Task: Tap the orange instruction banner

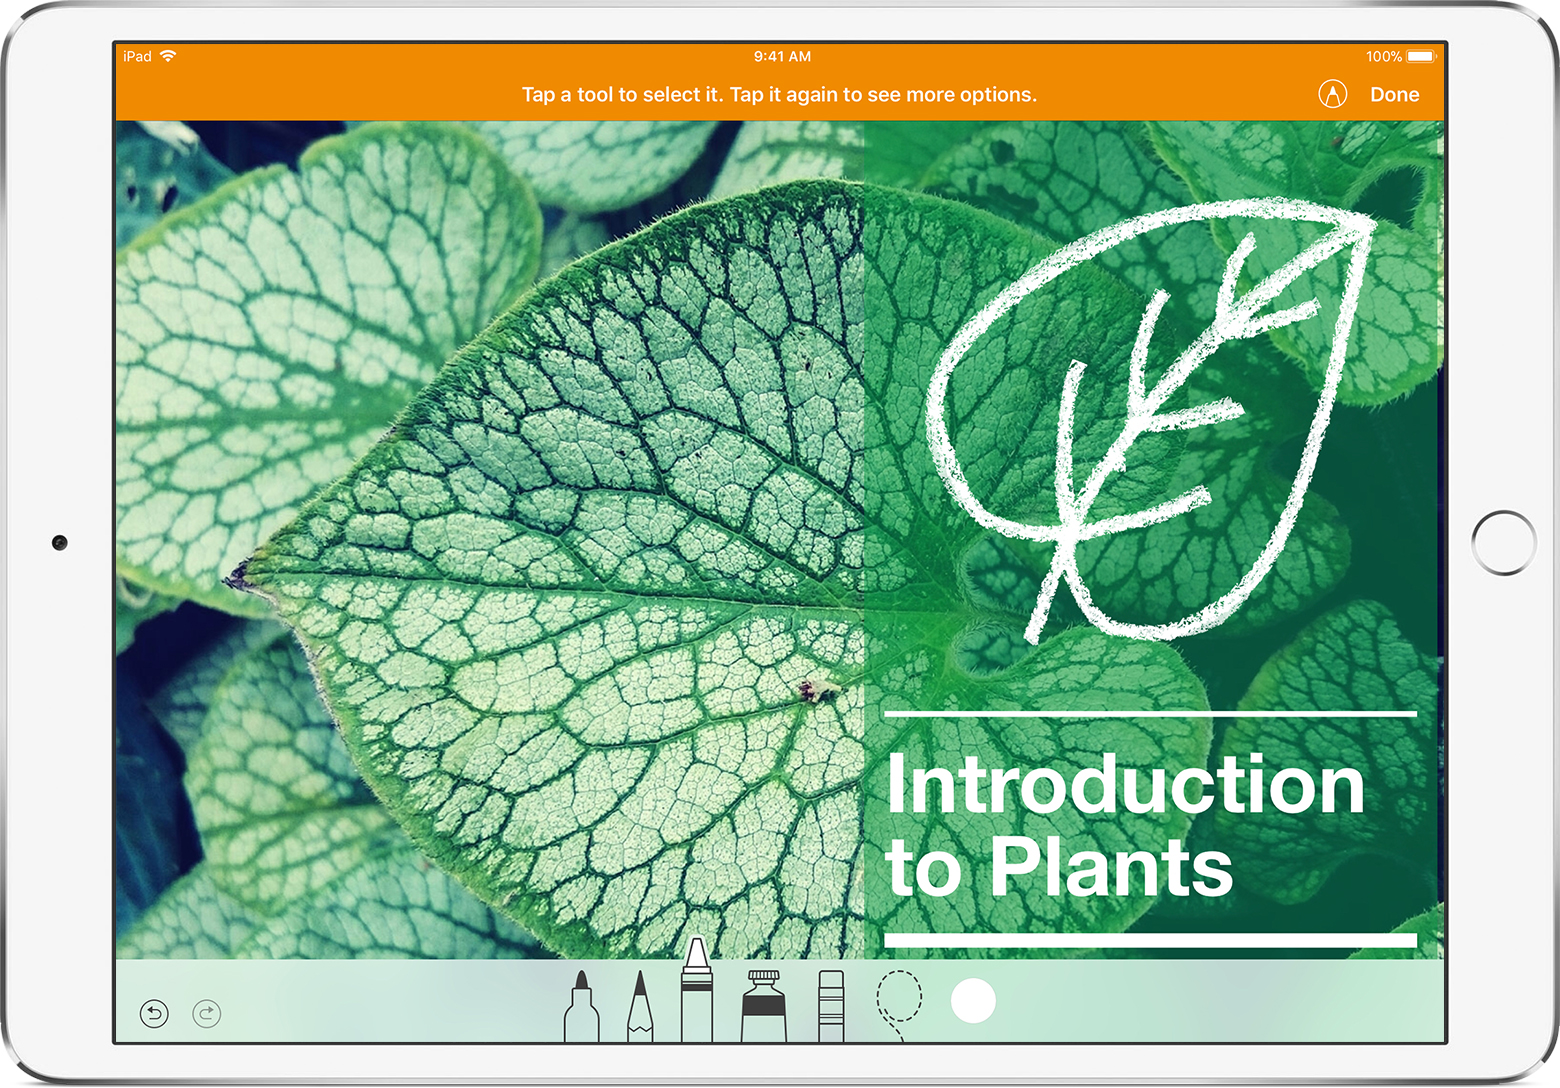Action: click(x=780, y=94)
